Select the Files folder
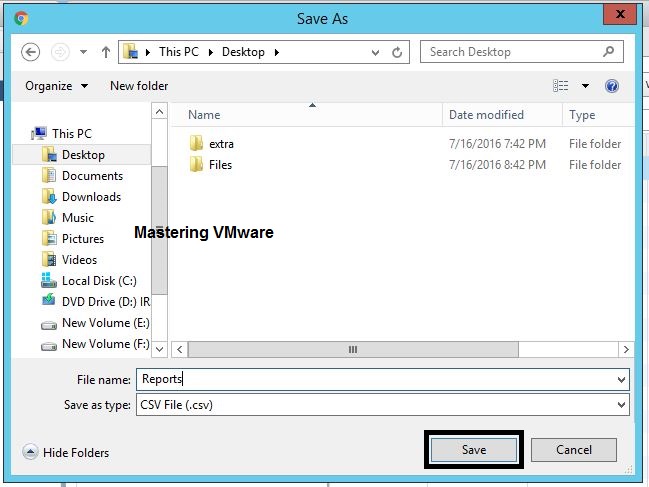Viewport: 649px width, 487px height. click(x=221, y=165)
